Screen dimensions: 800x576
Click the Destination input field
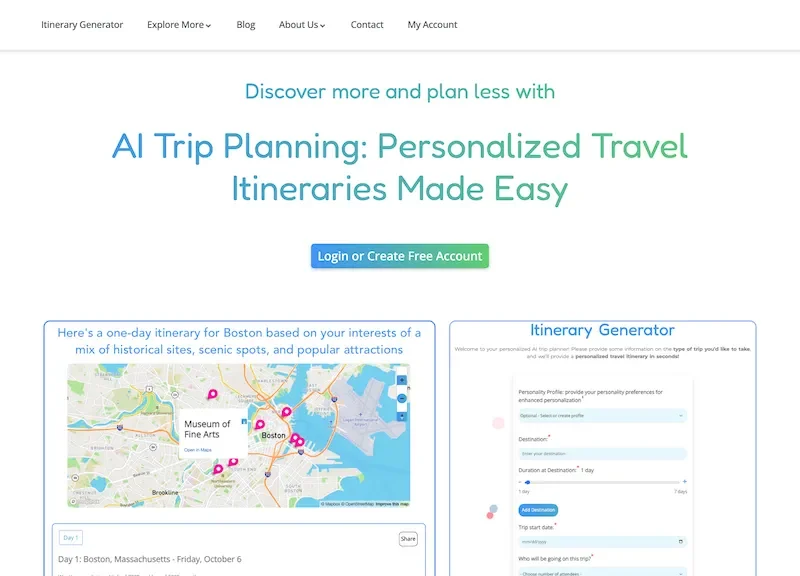602,454
